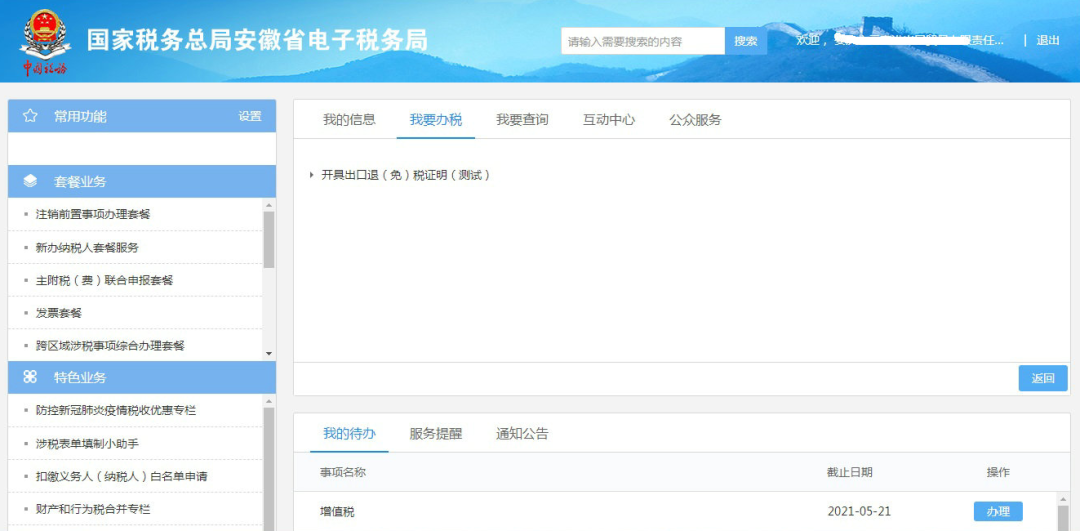Click the clover icon beside 特色业务
The image size is (1080, 531).
pos(30,377)
